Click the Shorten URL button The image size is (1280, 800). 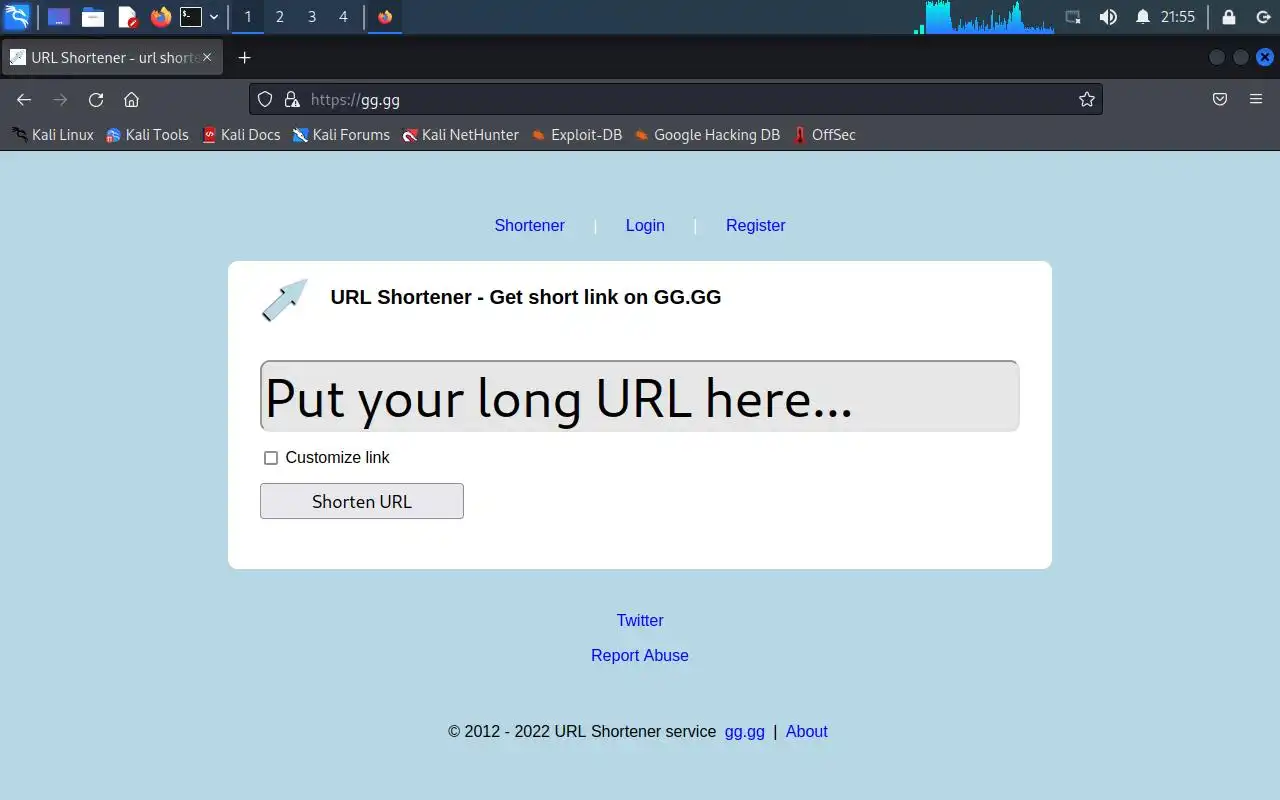click(362, 501)
